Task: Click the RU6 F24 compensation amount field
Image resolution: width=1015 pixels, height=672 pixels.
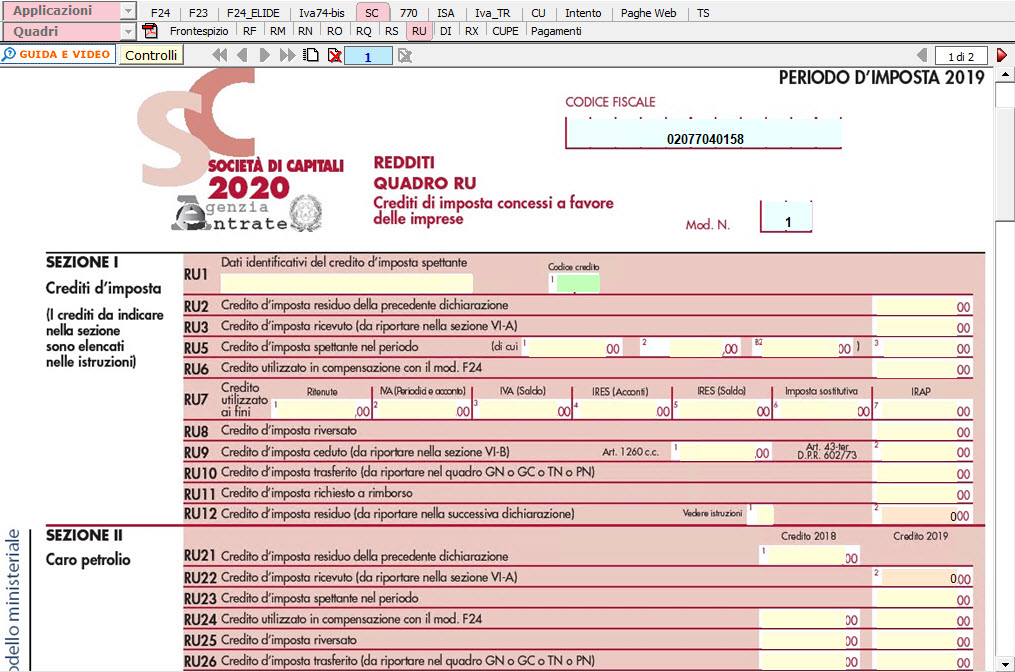Action: pos(922,368)
